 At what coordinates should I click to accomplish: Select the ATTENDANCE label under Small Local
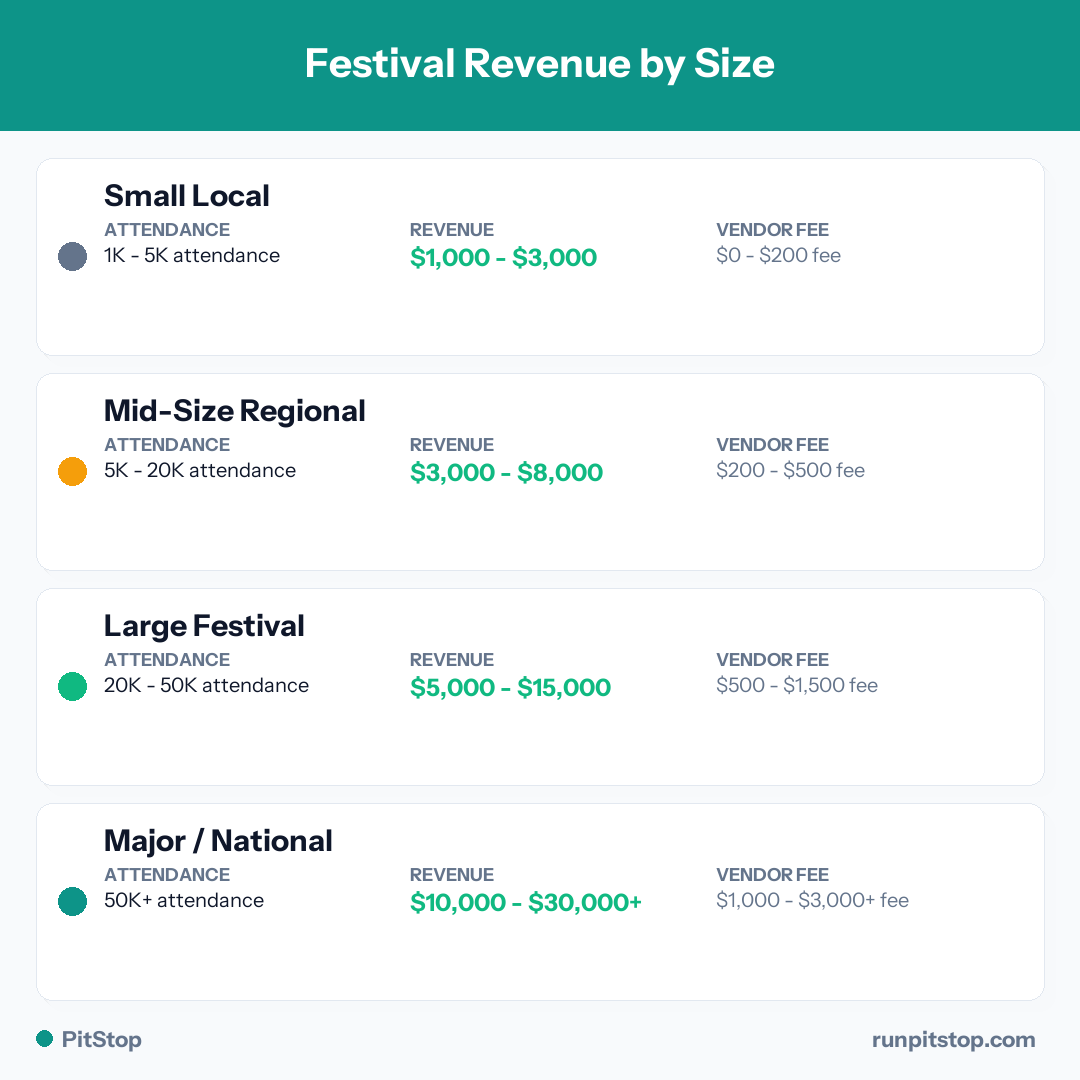[x=167, y=229]
